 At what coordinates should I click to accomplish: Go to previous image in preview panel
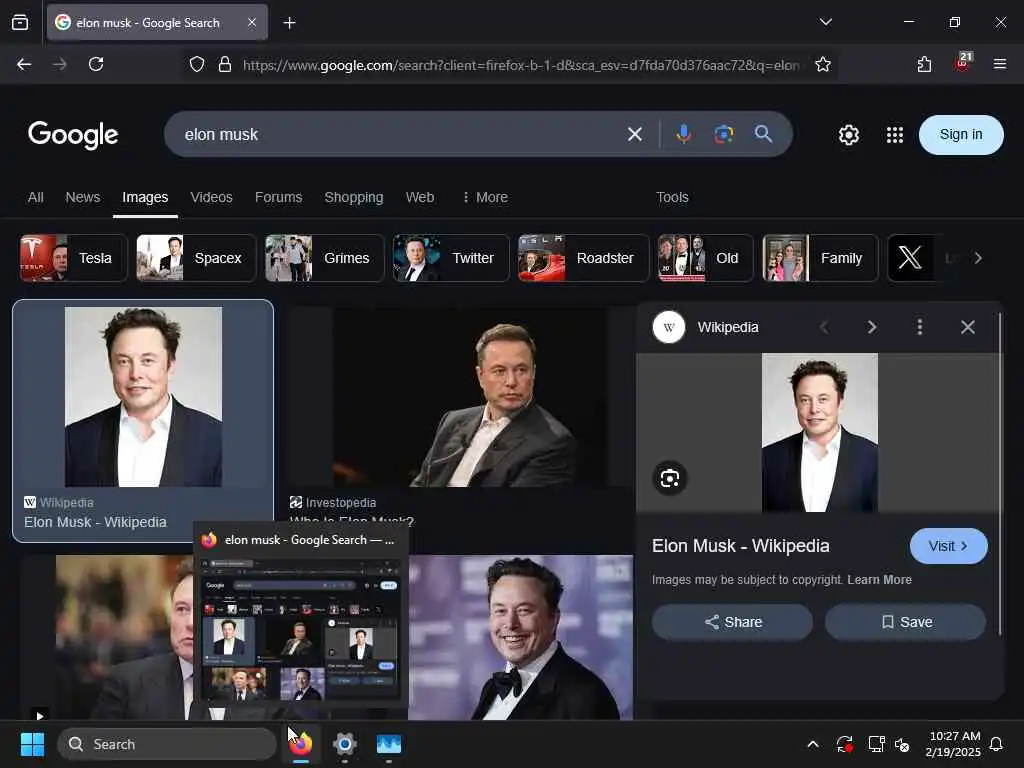[824, 327]
